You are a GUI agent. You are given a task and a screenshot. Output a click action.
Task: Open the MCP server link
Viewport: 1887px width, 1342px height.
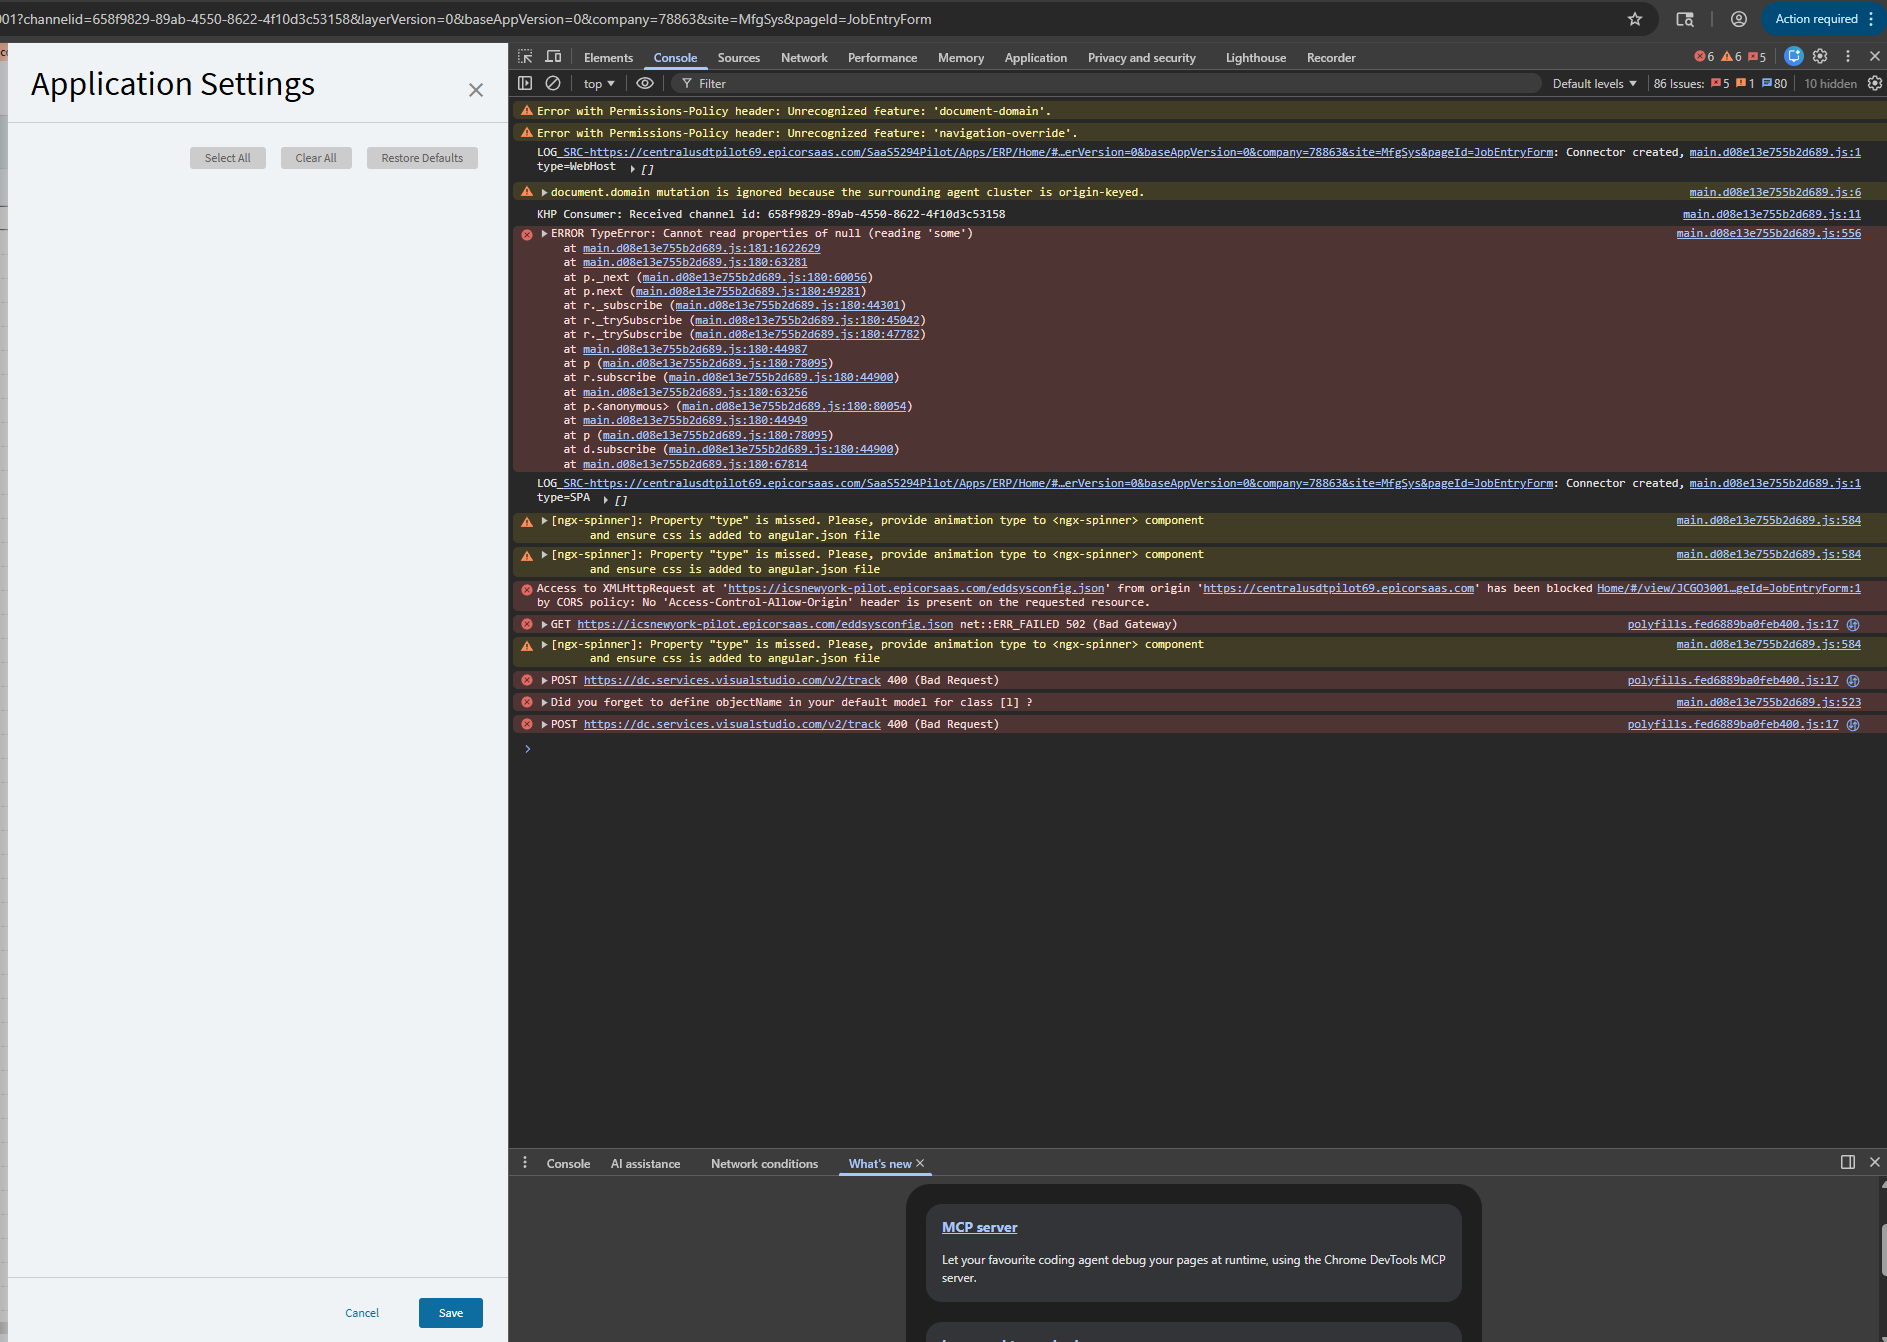(979, 1227)
